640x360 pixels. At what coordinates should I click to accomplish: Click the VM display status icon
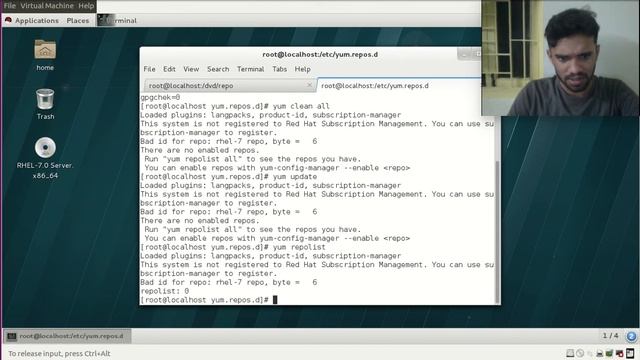click(x=630, y=353)
